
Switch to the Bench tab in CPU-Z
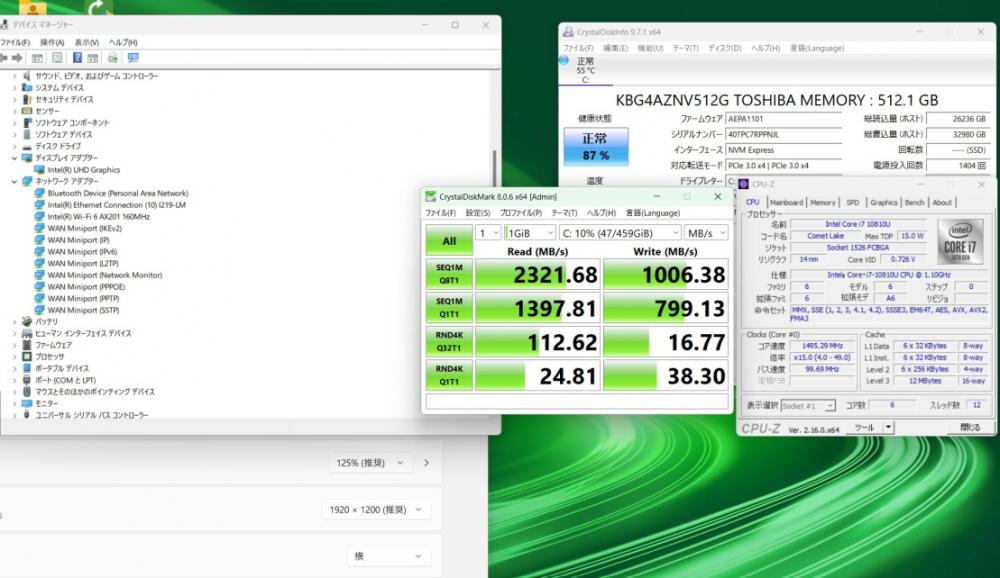tap(914, 202)
